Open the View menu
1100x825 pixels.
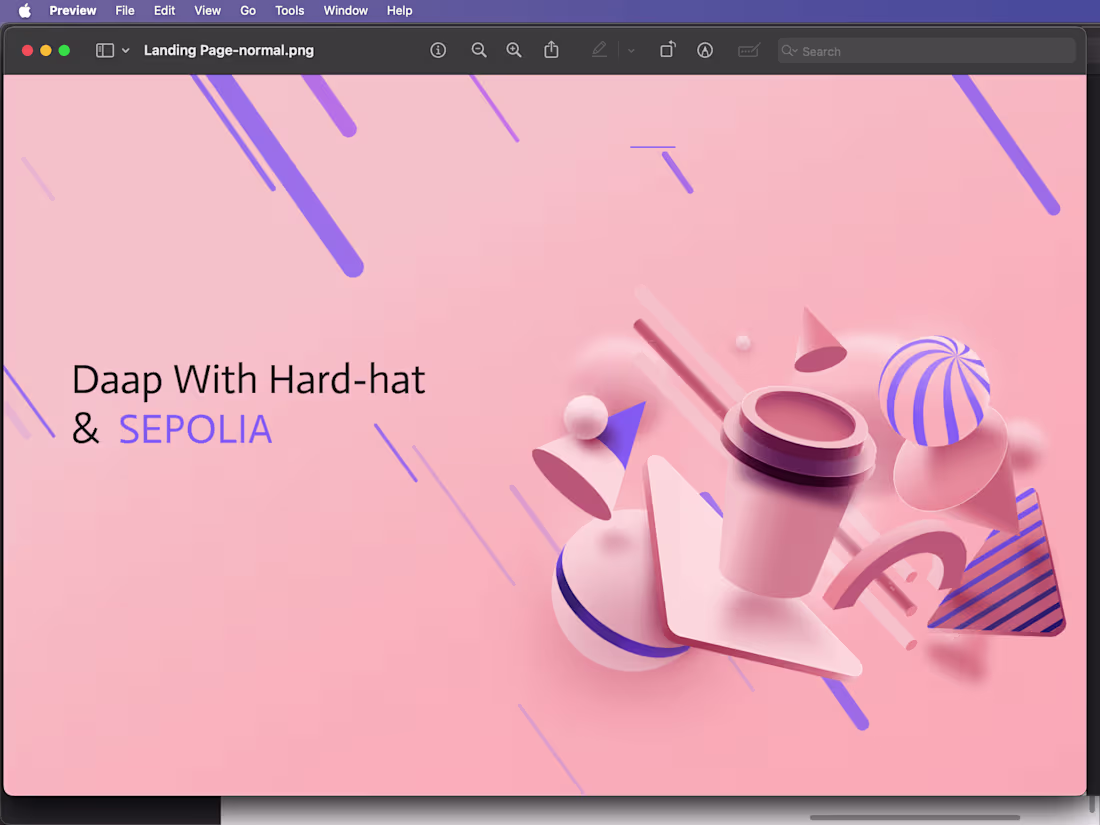coord(207,10)
